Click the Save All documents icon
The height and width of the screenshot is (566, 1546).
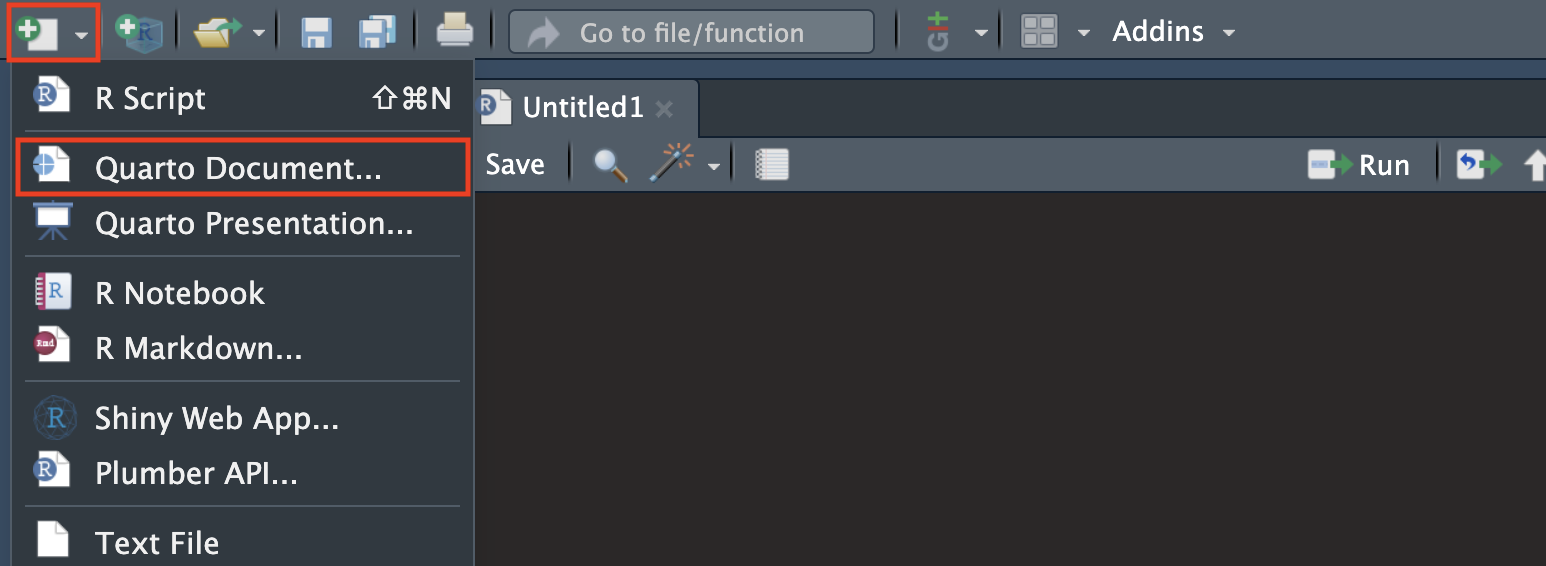(x=377, y=32)
